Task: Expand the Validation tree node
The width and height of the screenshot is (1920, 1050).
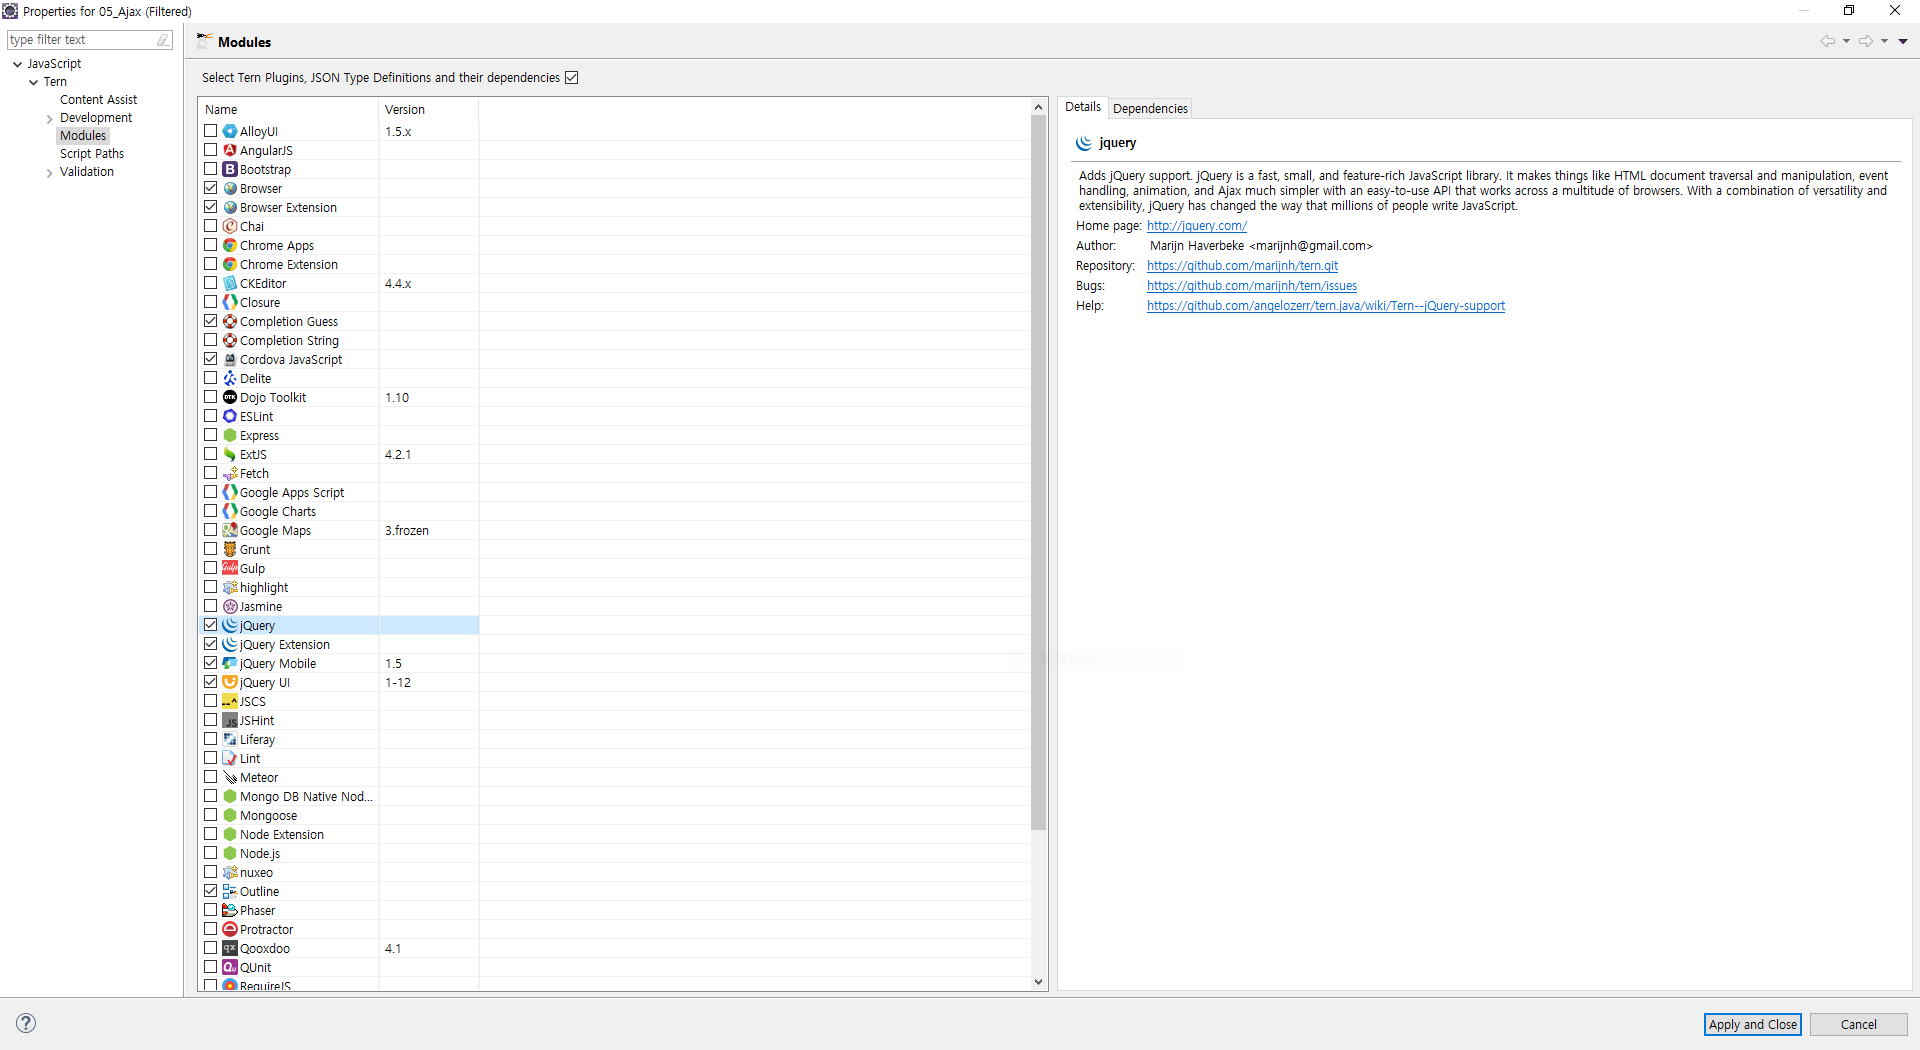Action: (x=50, y=173)
